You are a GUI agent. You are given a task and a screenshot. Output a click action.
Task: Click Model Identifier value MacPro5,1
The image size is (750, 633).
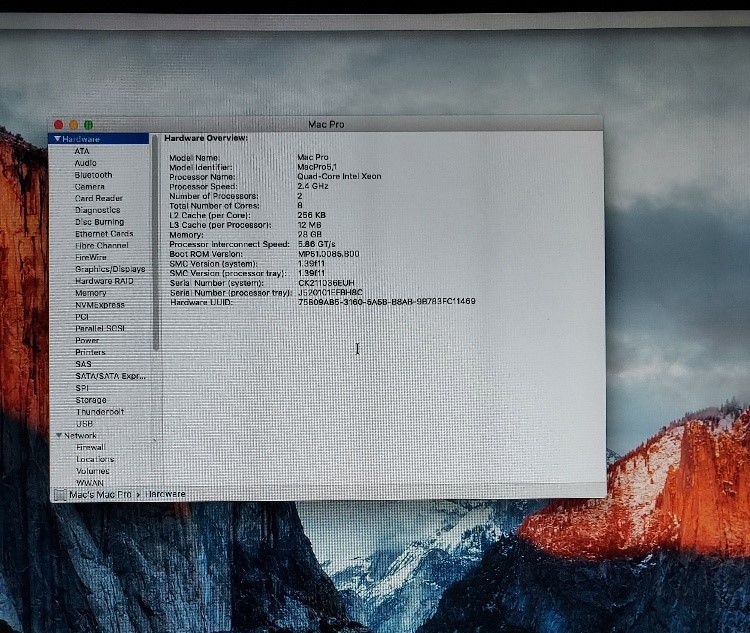pos(317,167)
